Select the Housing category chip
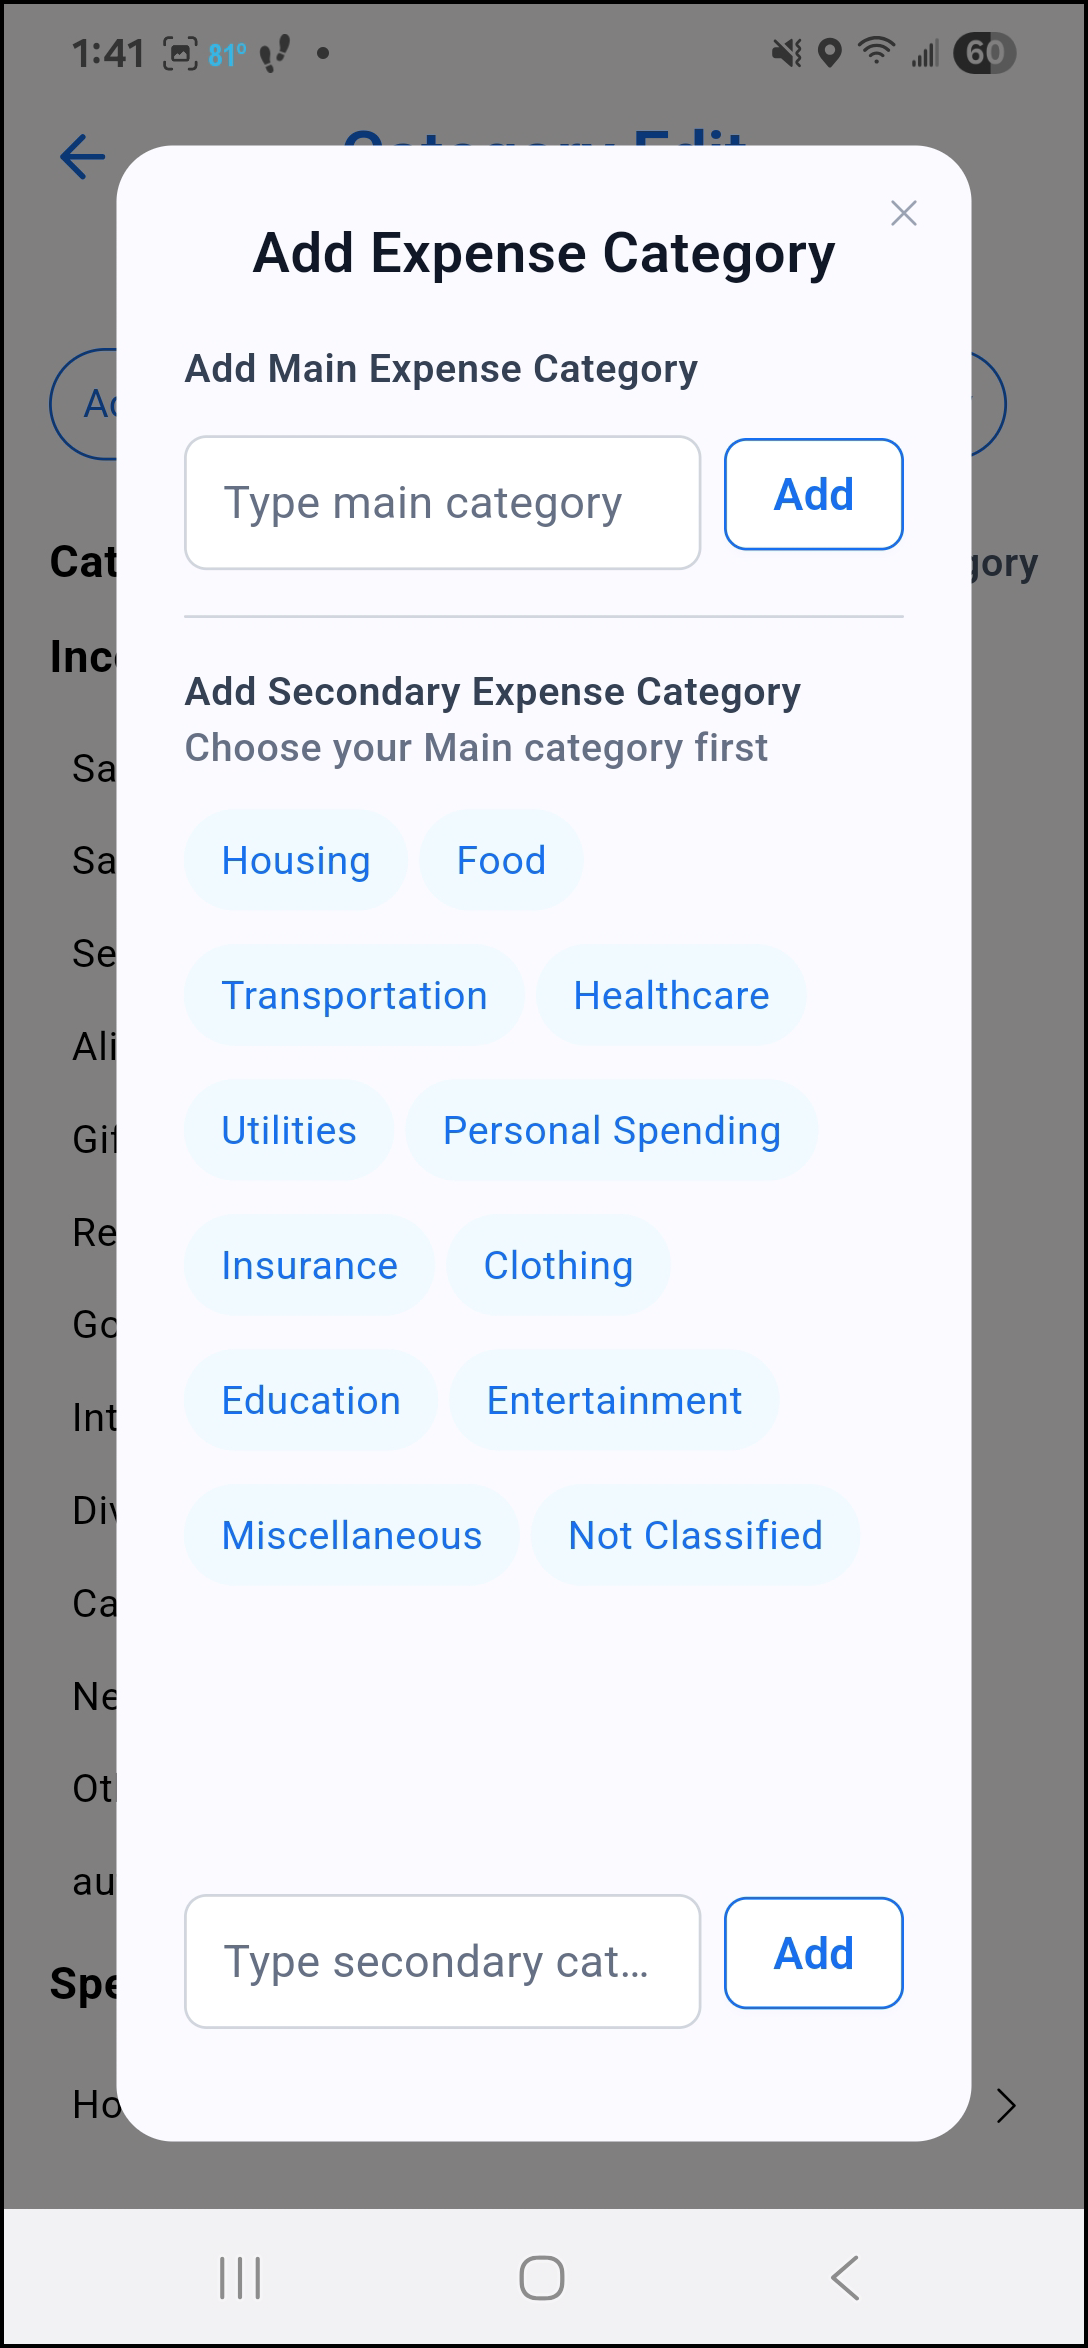Viewport: 1088px width, 2348px height. click(296, 860)
